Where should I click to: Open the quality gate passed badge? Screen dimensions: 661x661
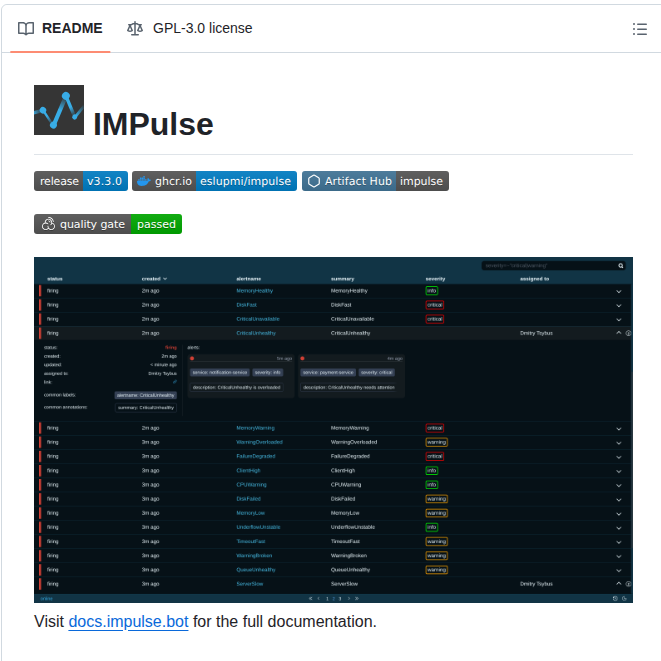point(108,224)
